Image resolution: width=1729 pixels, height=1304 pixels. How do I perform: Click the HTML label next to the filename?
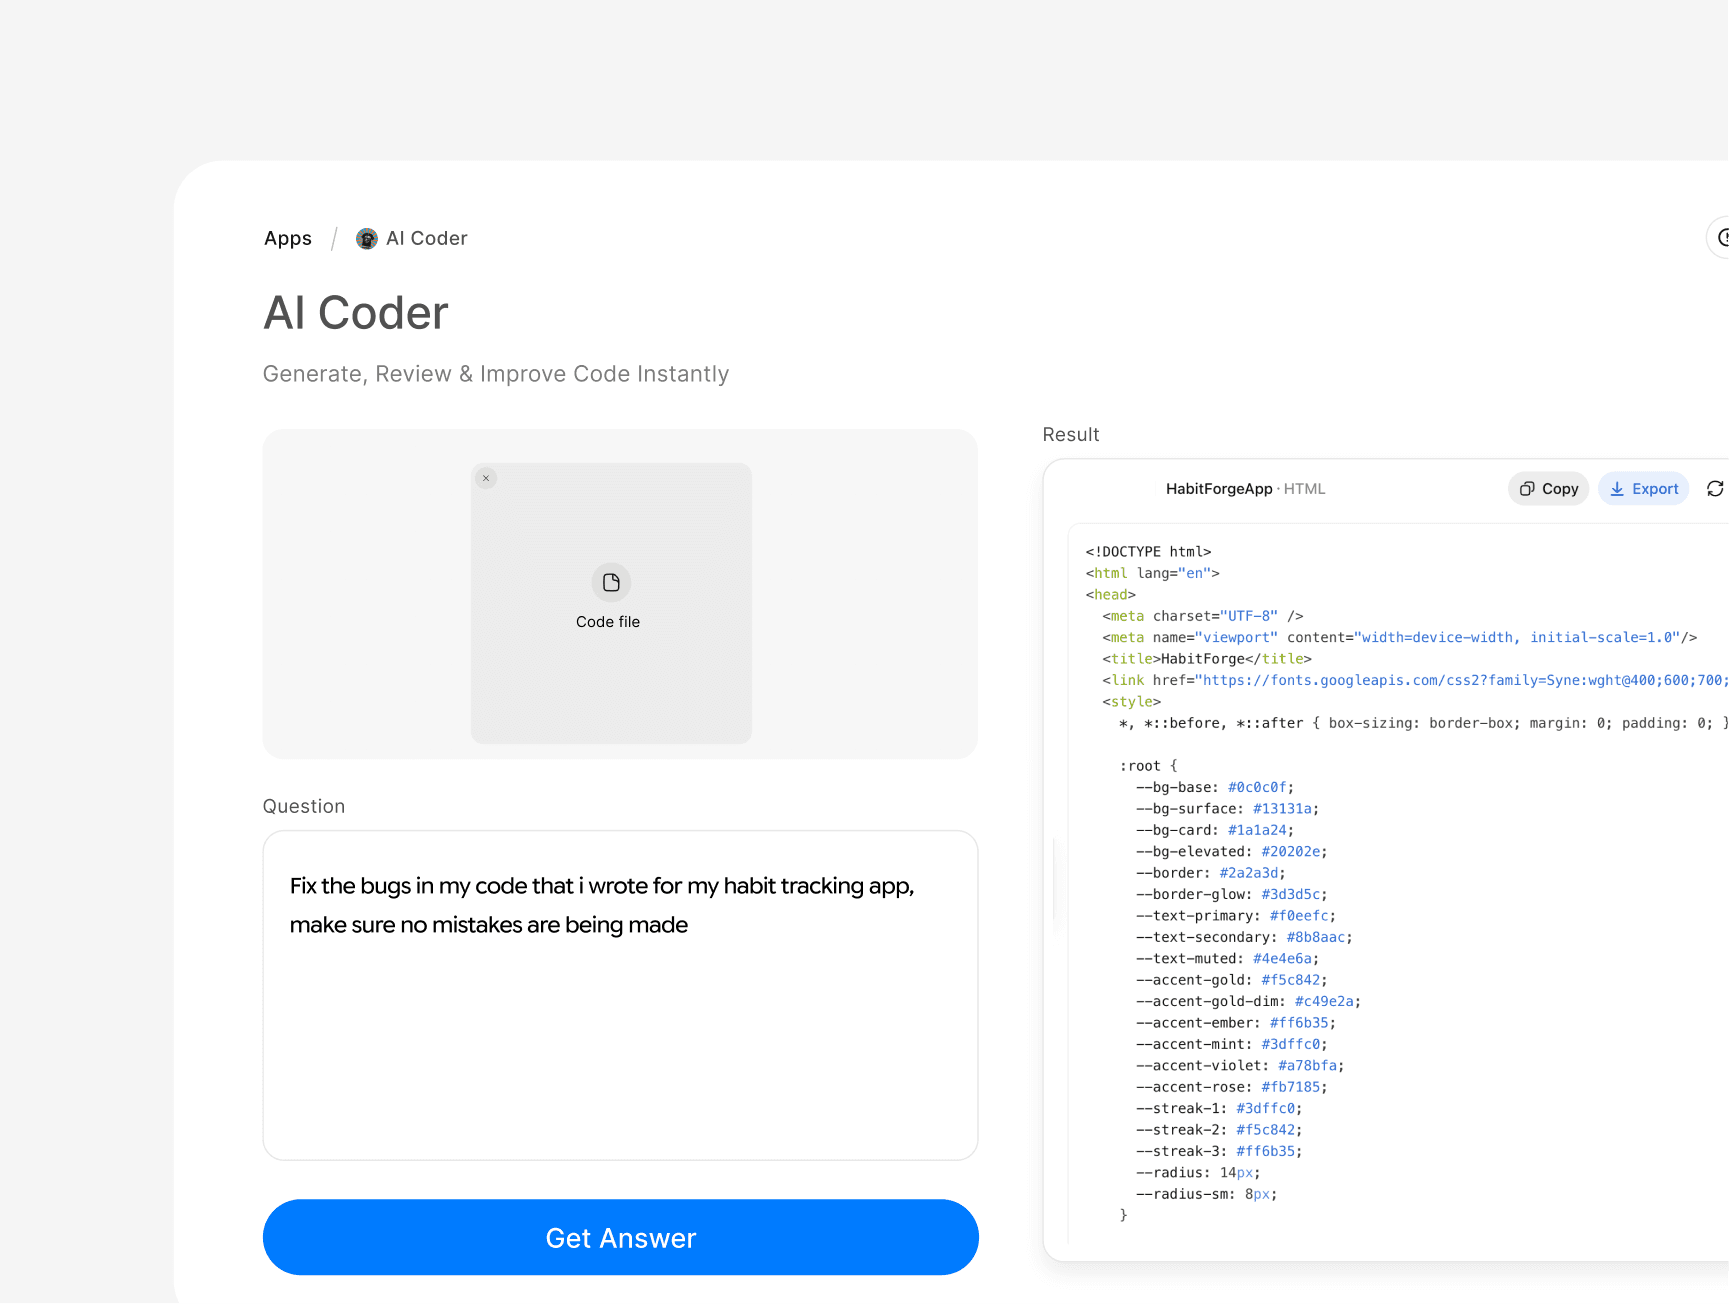[x=1306, y=489]
